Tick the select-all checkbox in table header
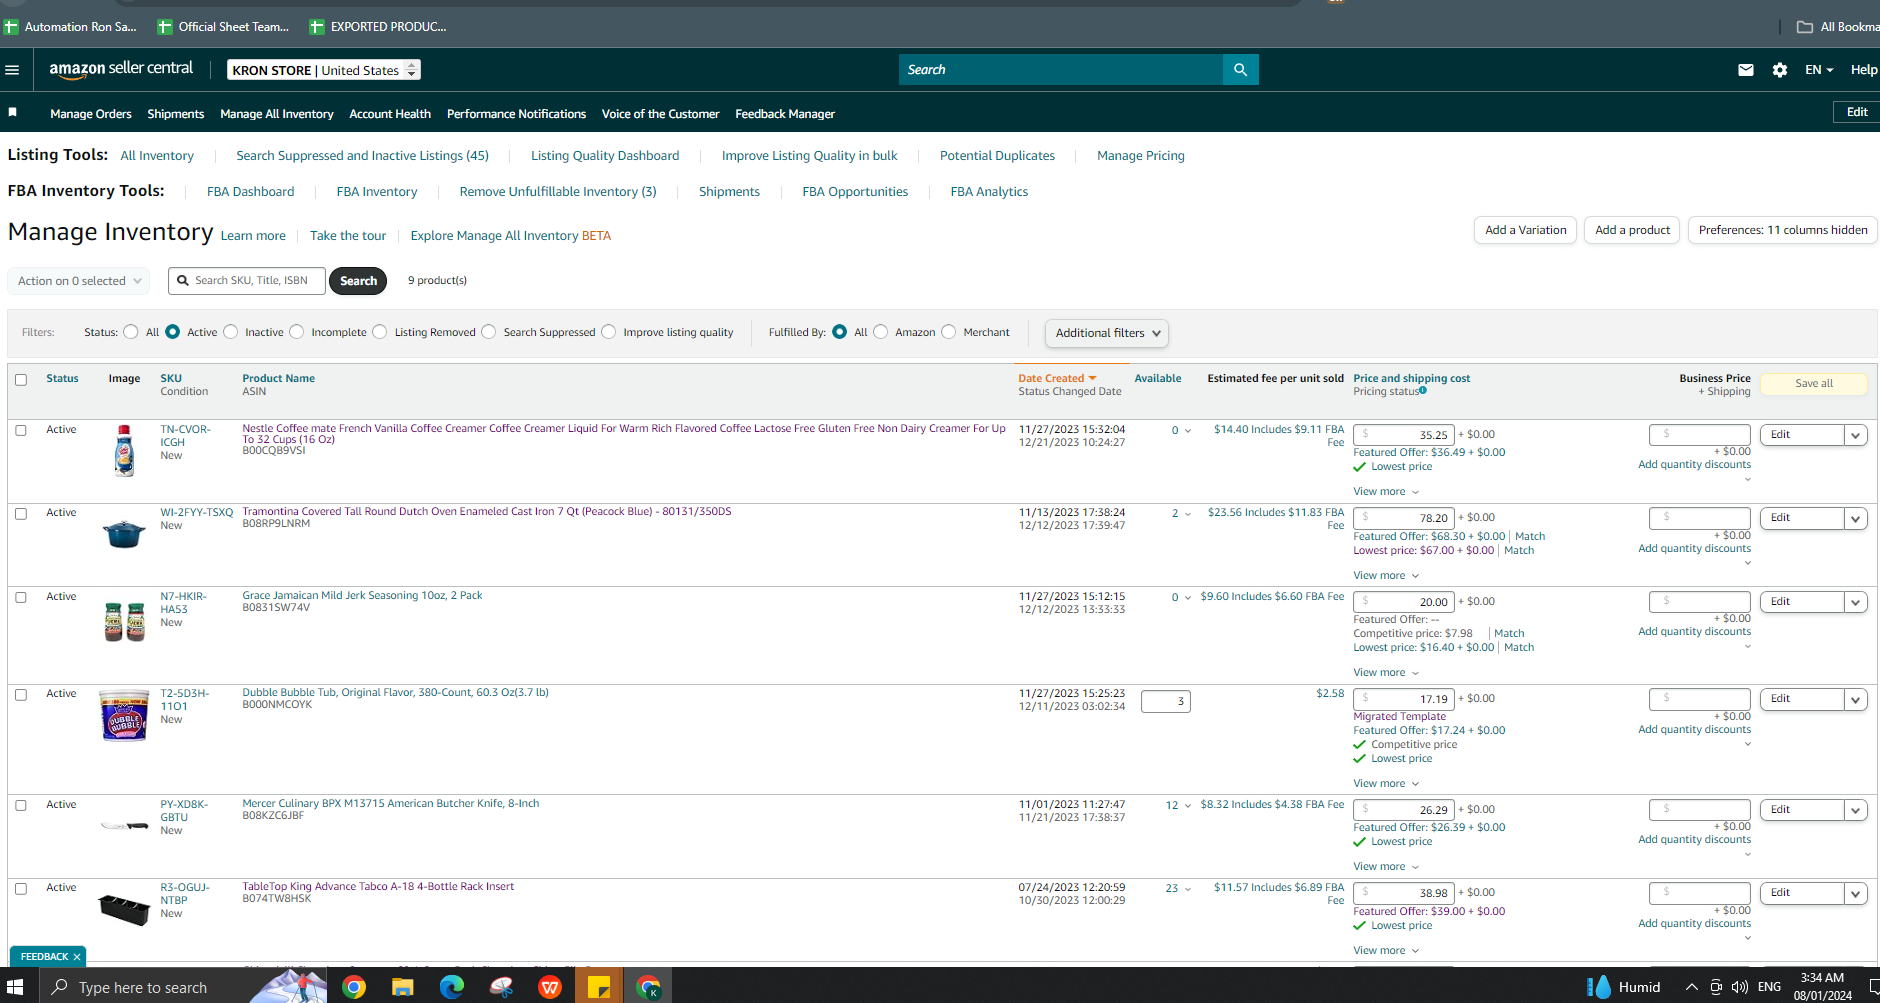Image resolution: width=1880 pixels, height=1003 pixels. 21,380
